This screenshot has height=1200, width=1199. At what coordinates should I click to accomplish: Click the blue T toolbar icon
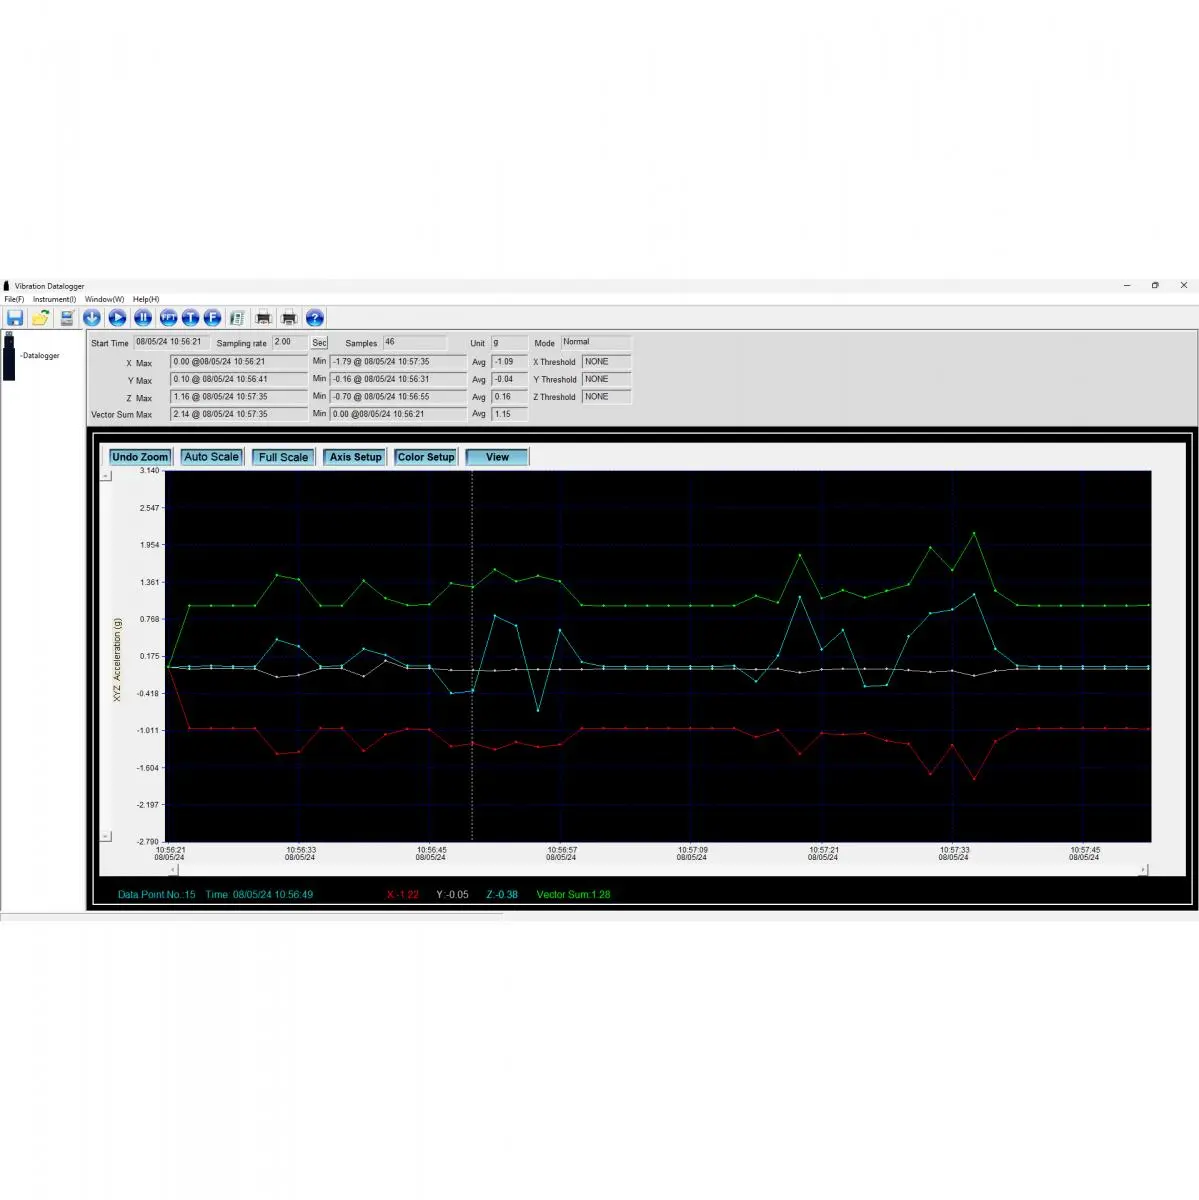click(x=190, y=318)
